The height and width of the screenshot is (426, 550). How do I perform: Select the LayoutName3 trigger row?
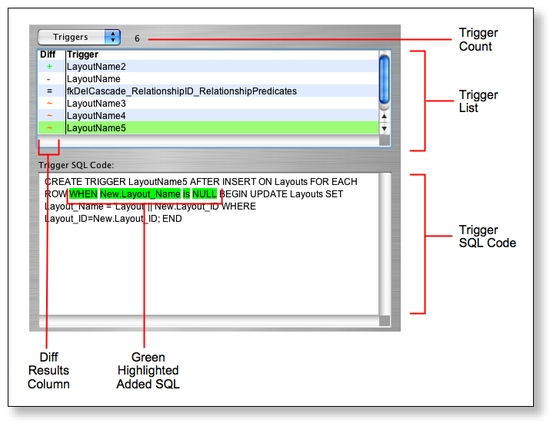[x=208, y=103]
